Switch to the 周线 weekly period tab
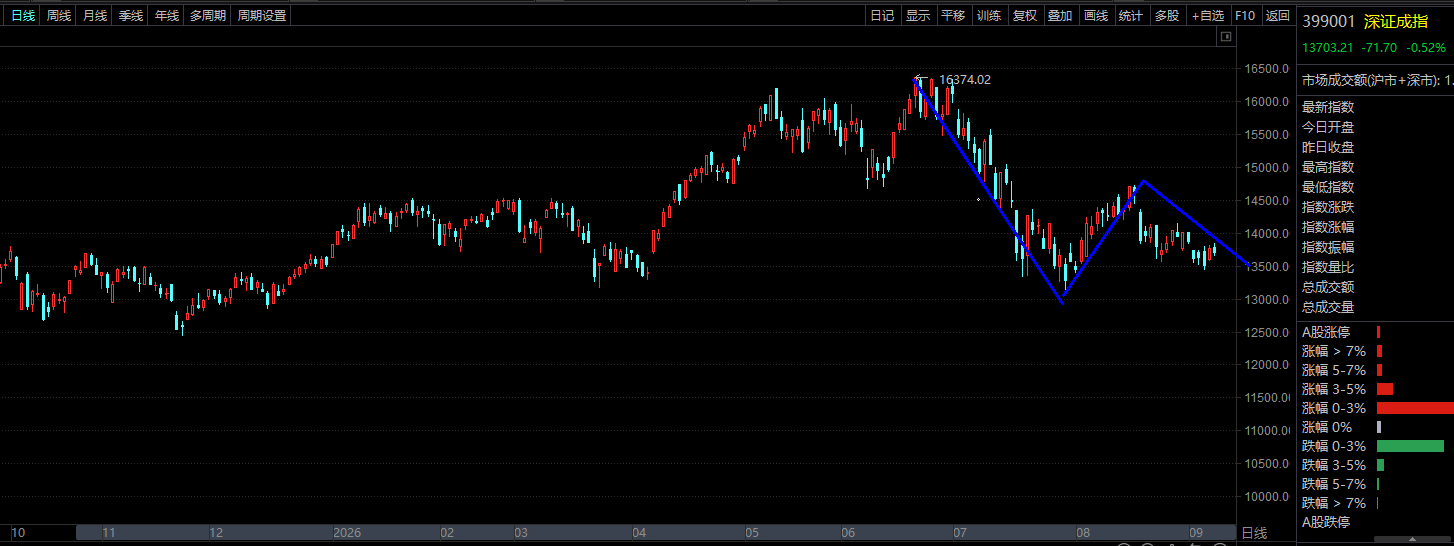Viewport: 1454px width, 546px height. [x=58, y=15]
